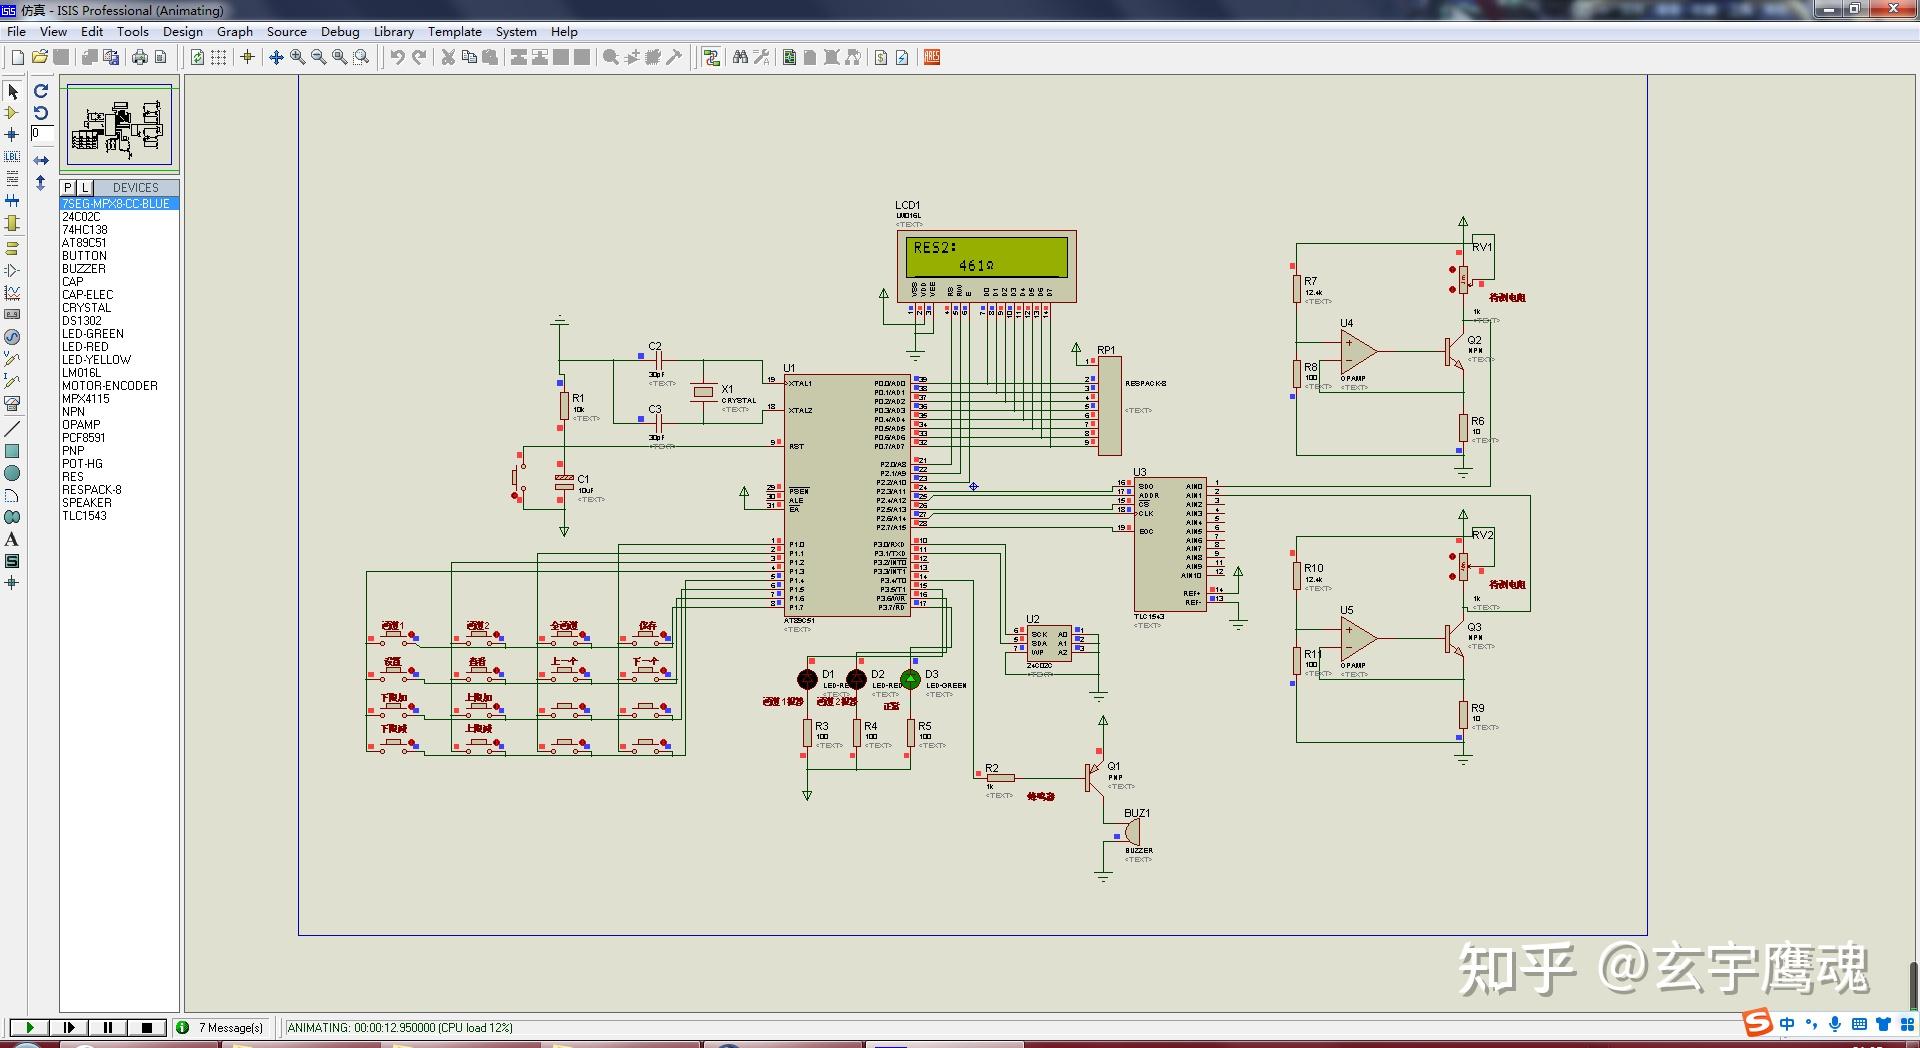Select the Subcircuit mode tool

[12, 223]
